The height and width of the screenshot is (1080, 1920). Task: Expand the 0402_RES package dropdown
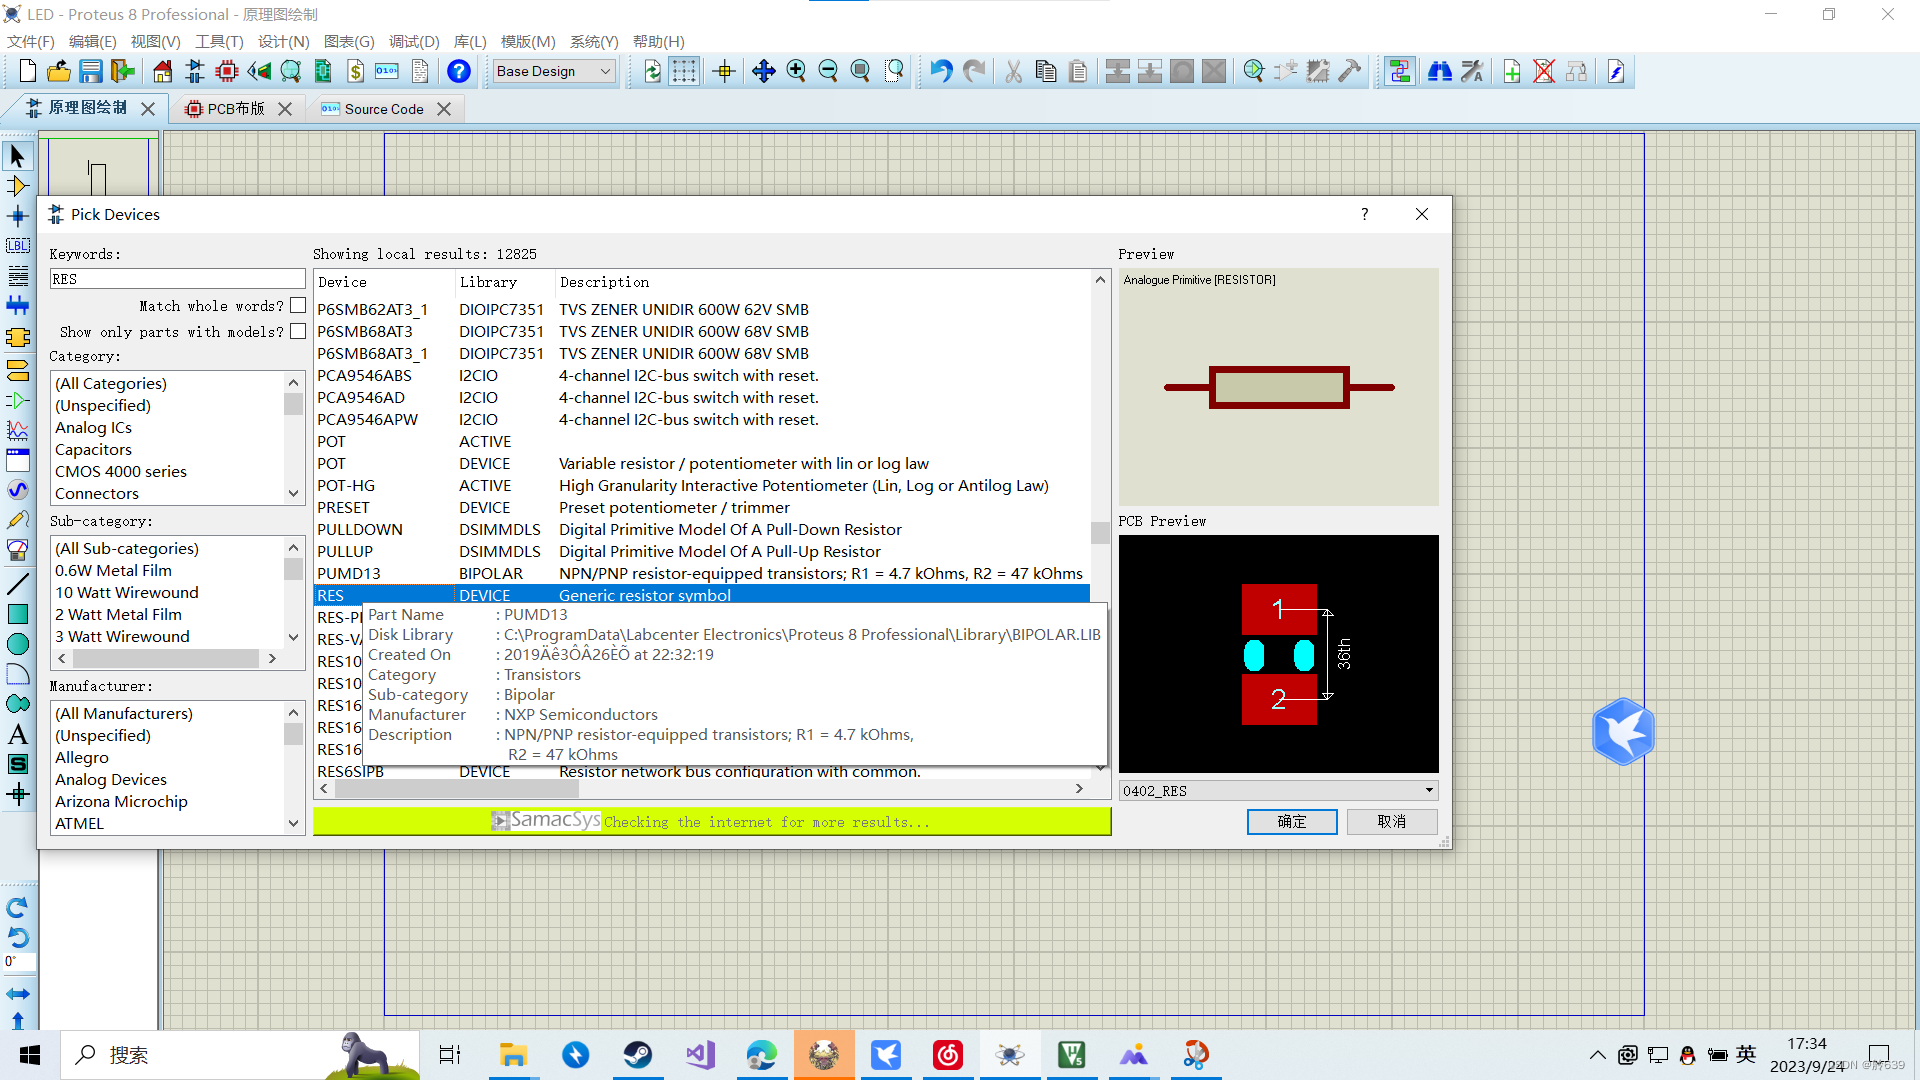[1429, 790]
